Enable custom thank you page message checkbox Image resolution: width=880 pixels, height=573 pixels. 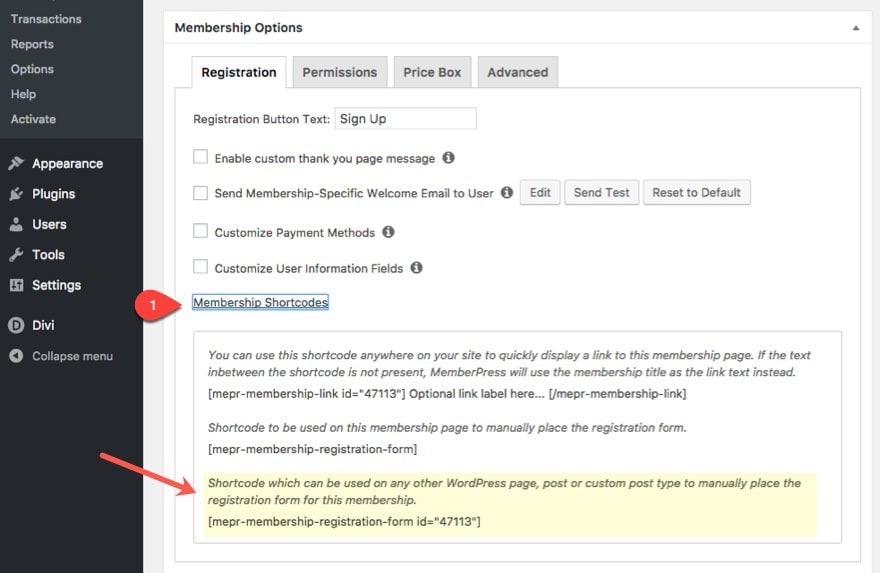(x=201, y=158)
